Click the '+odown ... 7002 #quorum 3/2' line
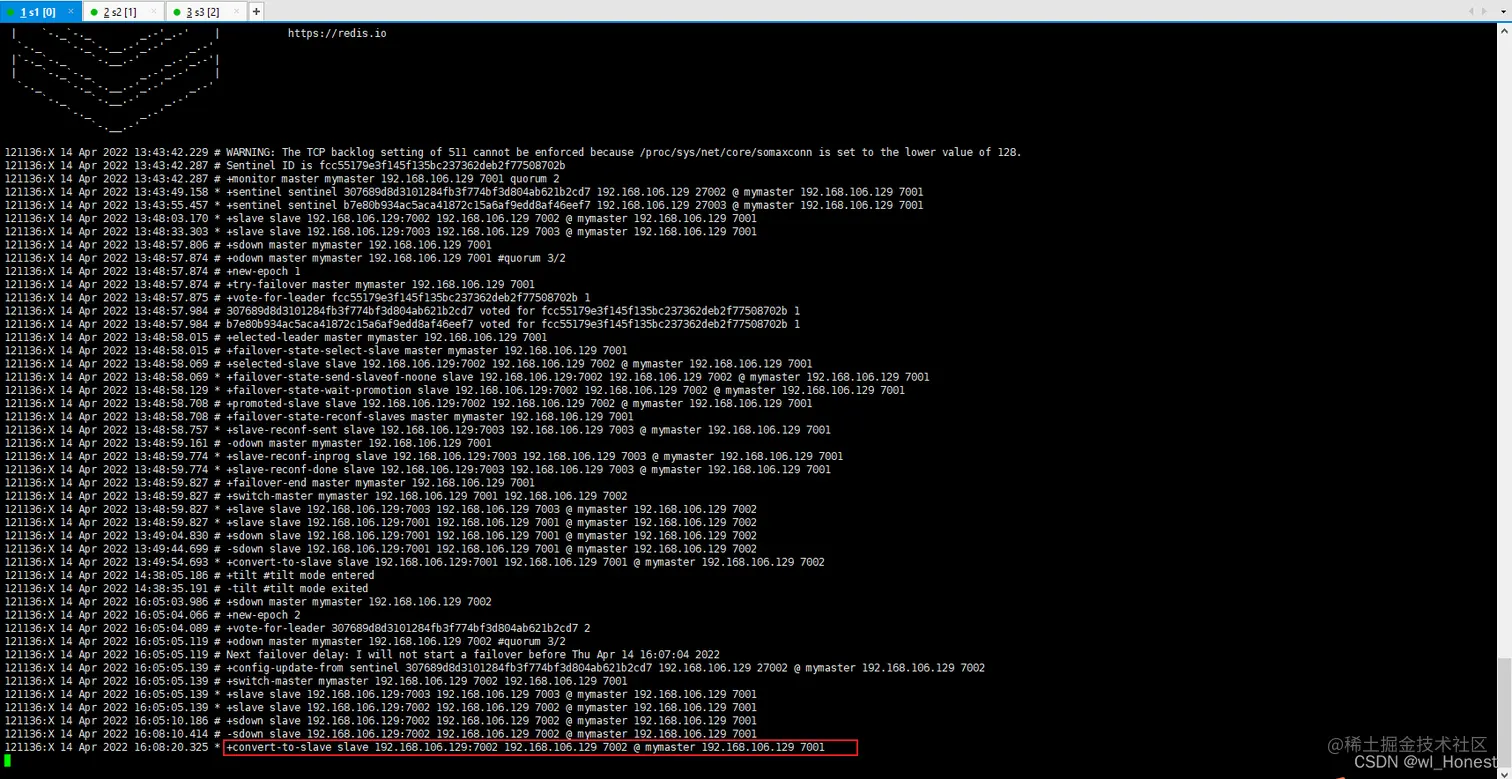The width and height of the screenshot is (1512, 779). tap(285, 641)
